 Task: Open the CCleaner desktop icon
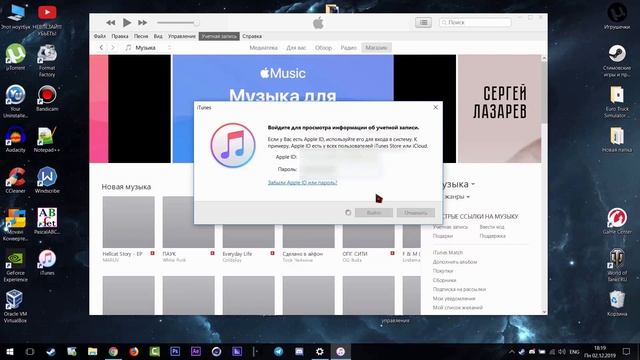(15, 180)
